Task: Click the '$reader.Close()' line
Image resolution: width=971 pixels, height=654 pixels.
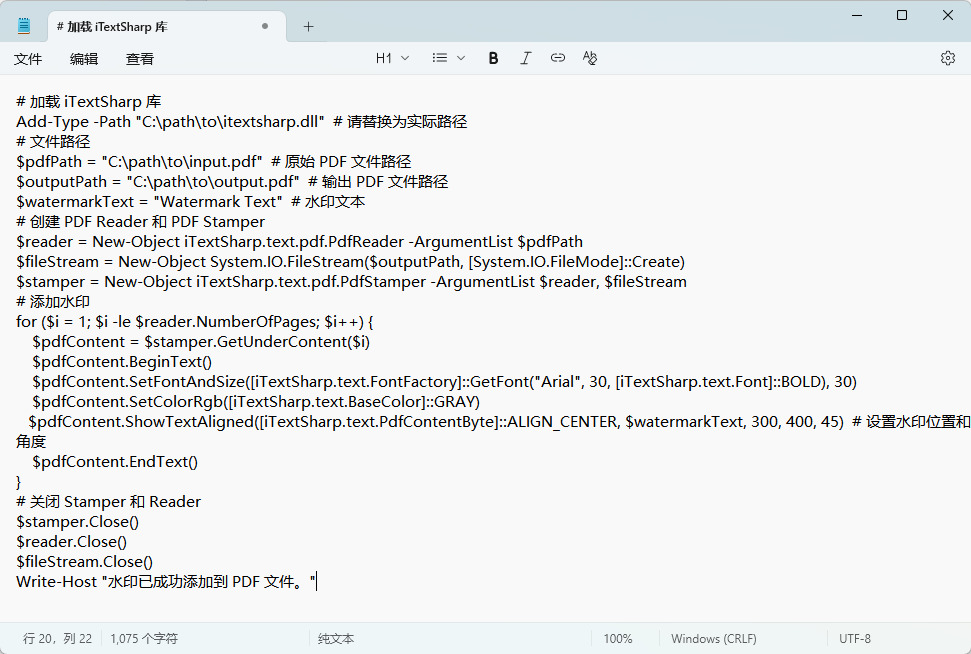Action: [72, 542]
